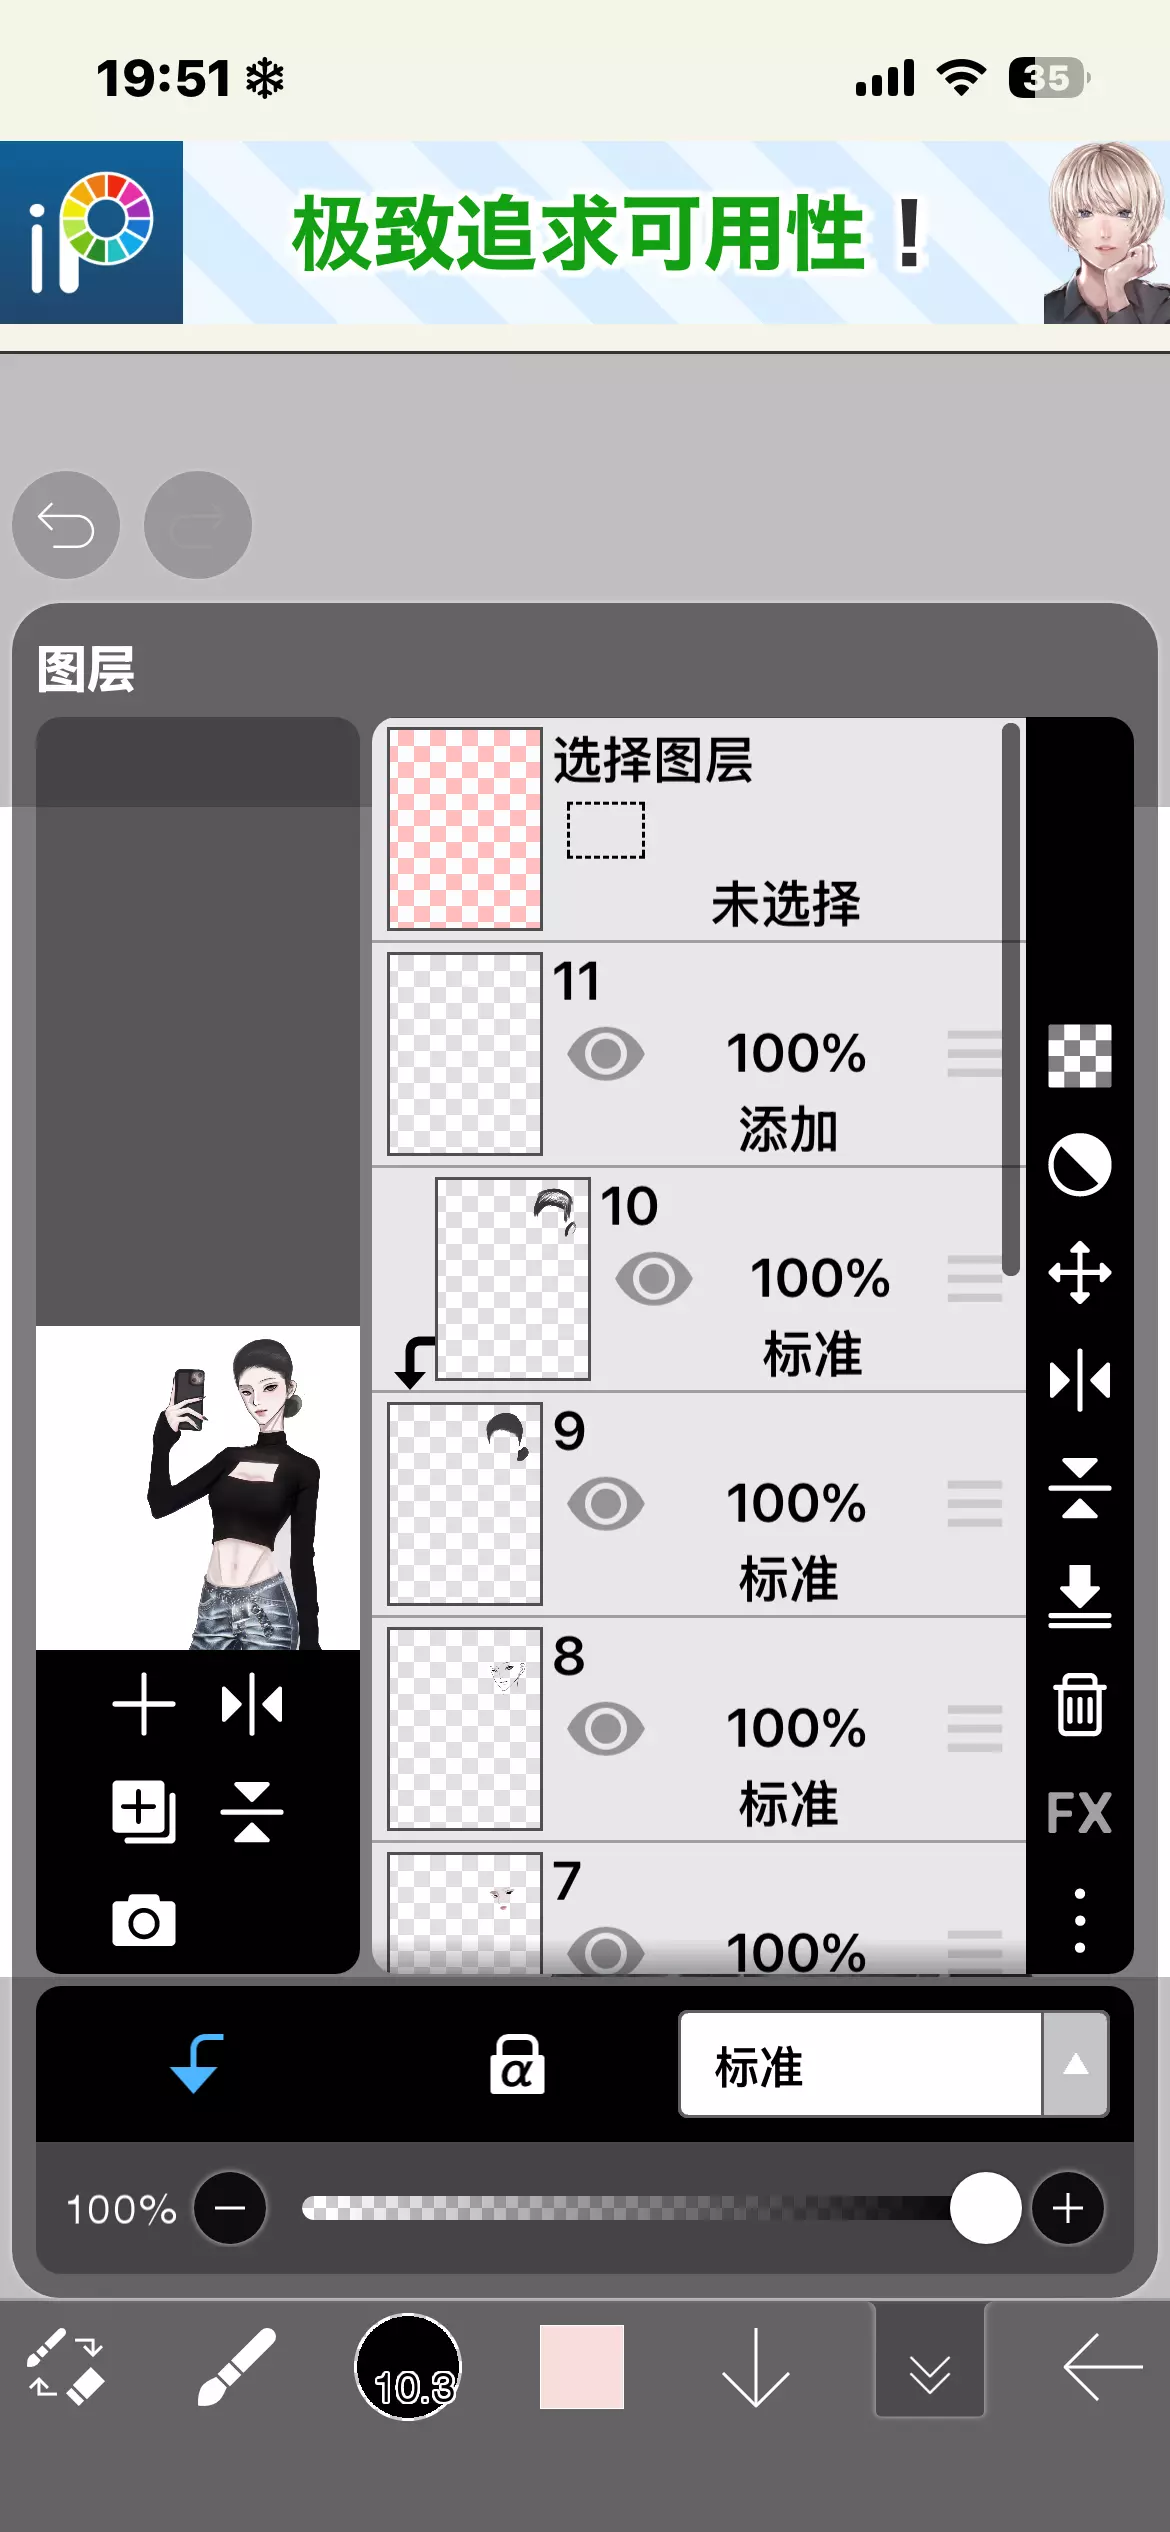Select the 选择图层 selection layer row
The width and height of the screenshot is (1170, 2532).
pos(699,829)
